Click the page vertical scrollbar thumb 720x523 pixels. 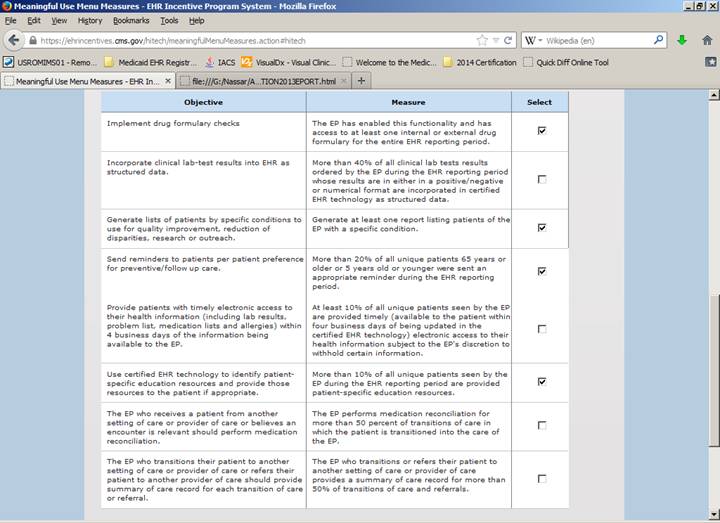[x=712, y=375]
